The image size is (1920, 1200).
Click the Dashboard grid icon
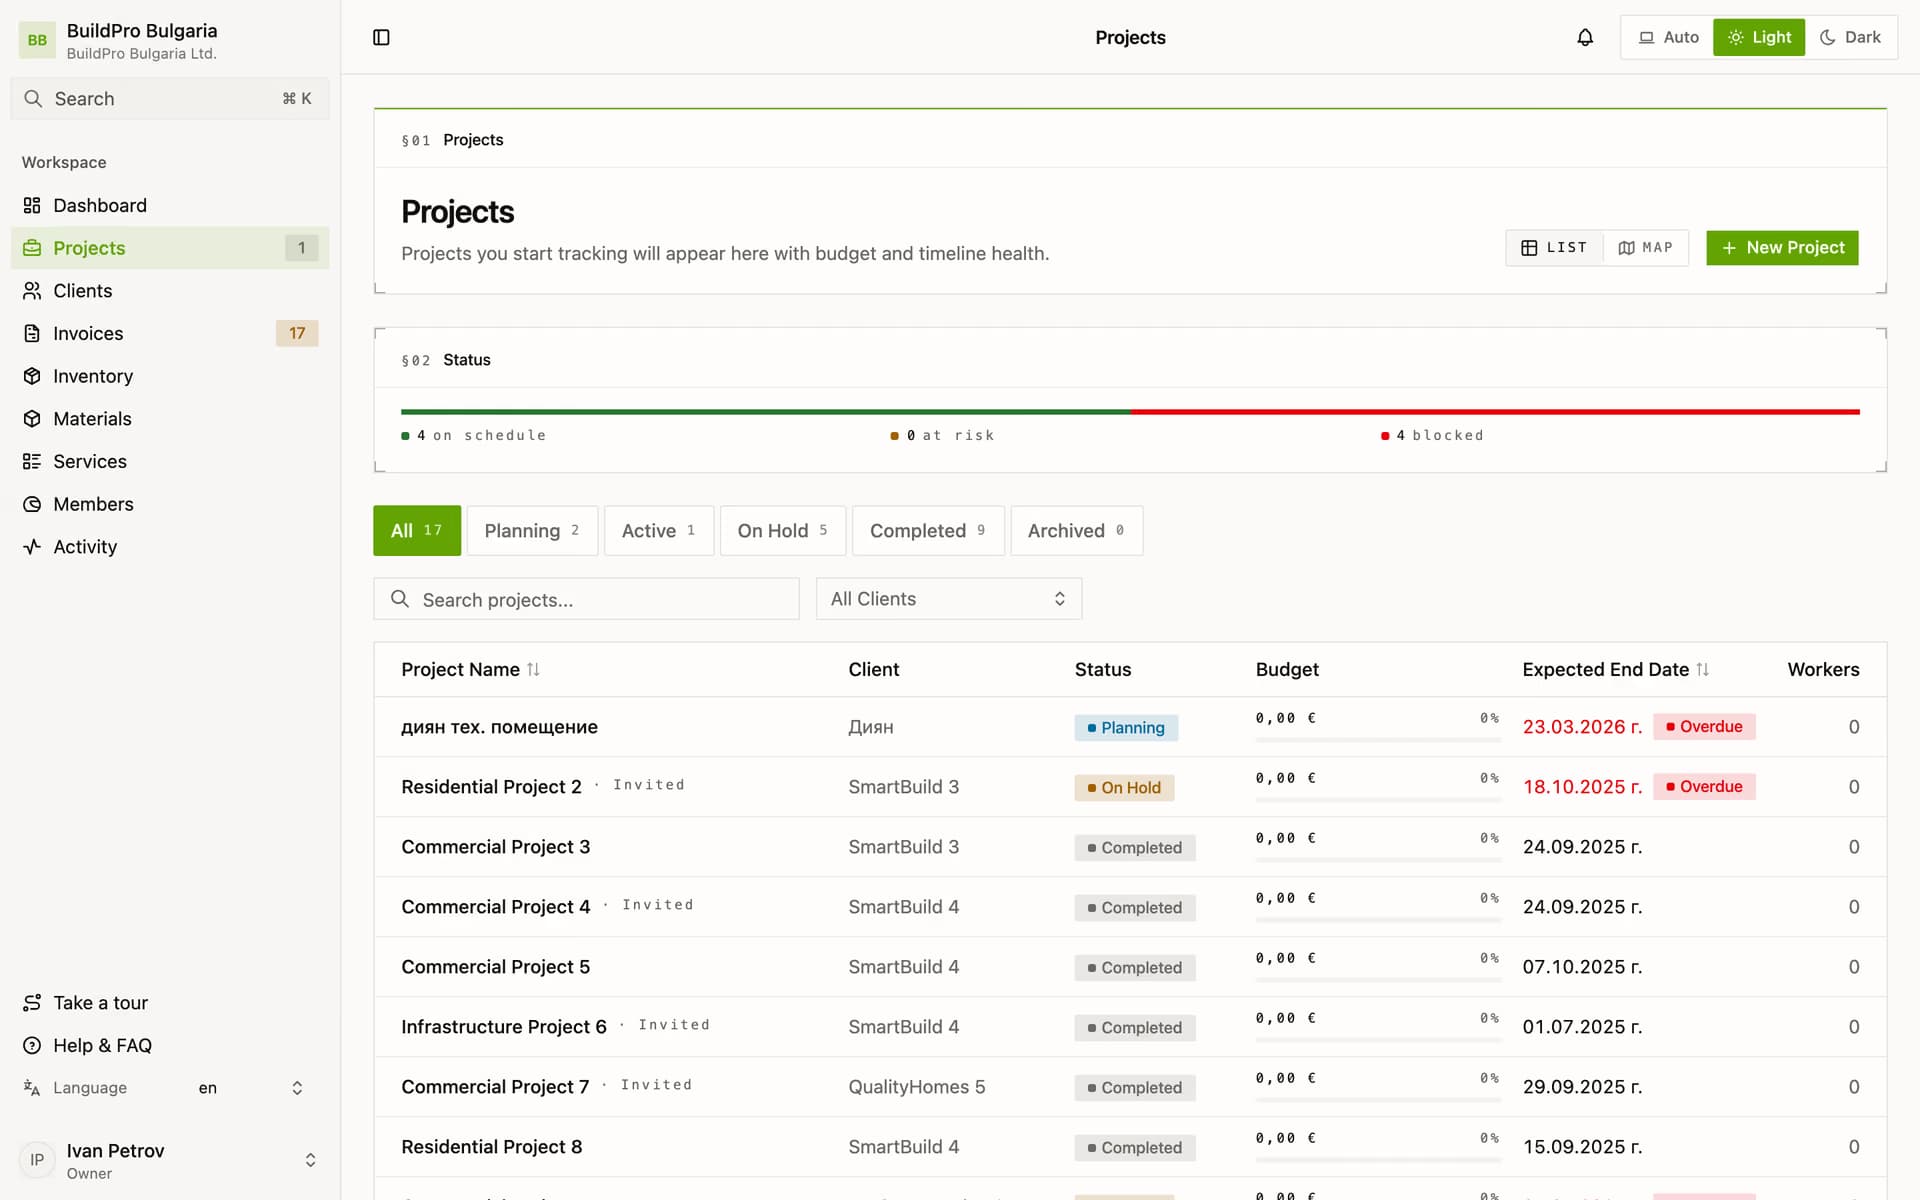32,205
